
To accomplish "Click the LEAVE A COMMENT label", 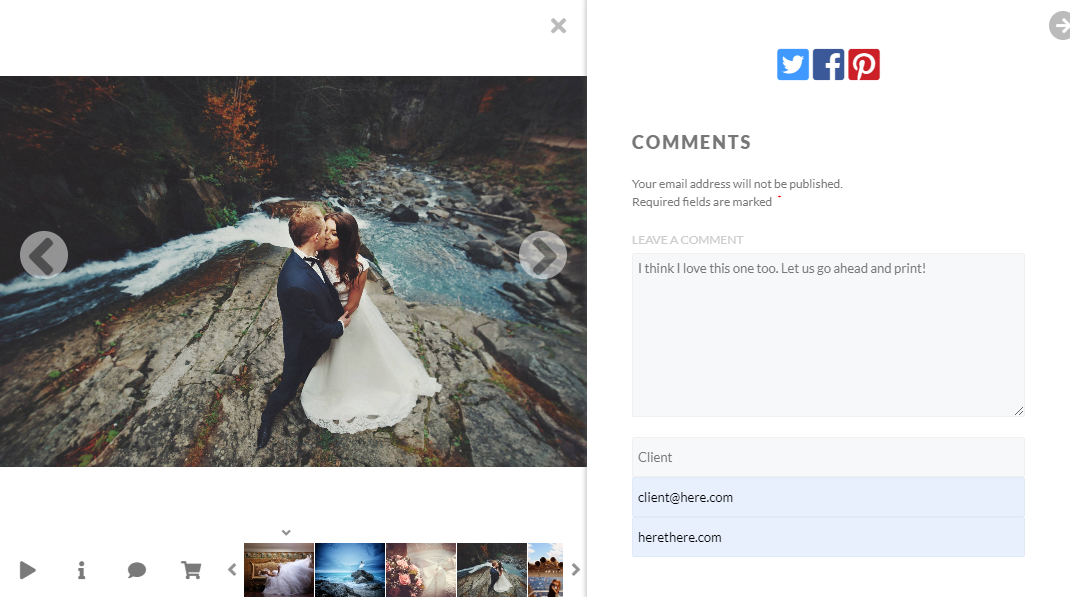I will (687, 240).
